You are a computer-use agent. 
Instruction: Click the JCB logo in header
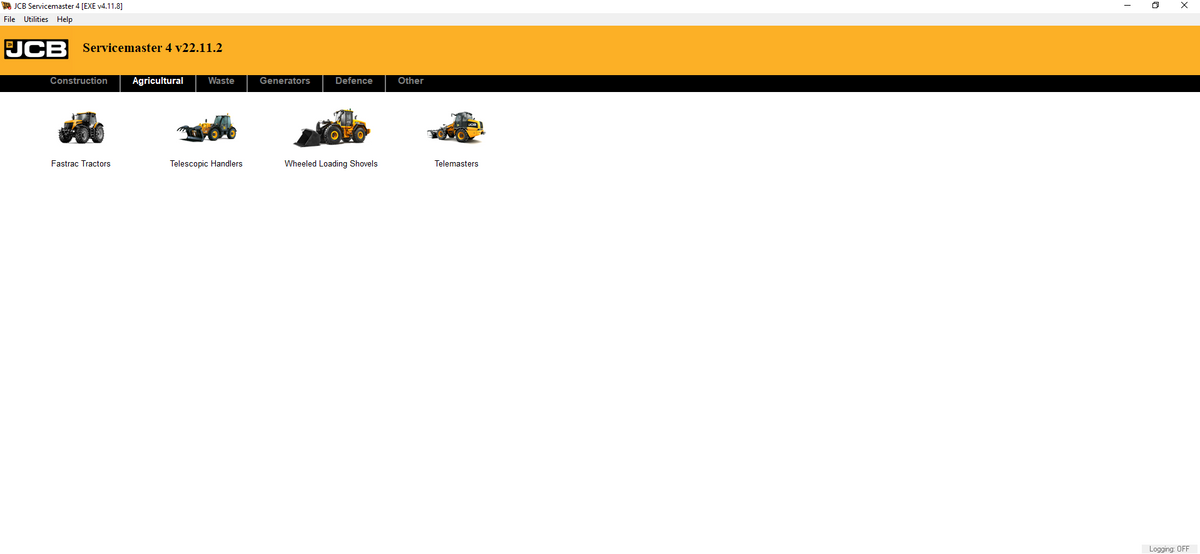click(x=36, y=48)
